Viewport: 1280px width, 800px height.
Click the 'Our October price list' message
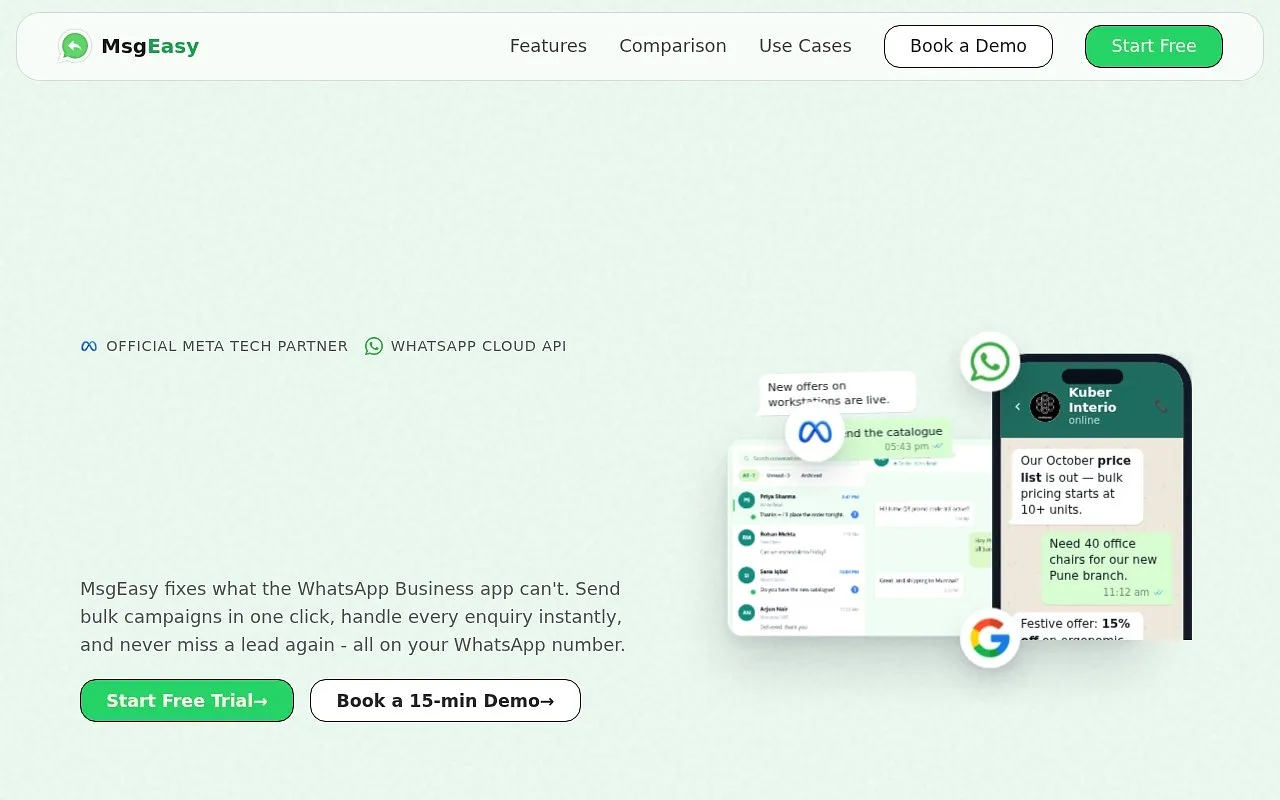pyautogui.click(x=1077, y=485)
